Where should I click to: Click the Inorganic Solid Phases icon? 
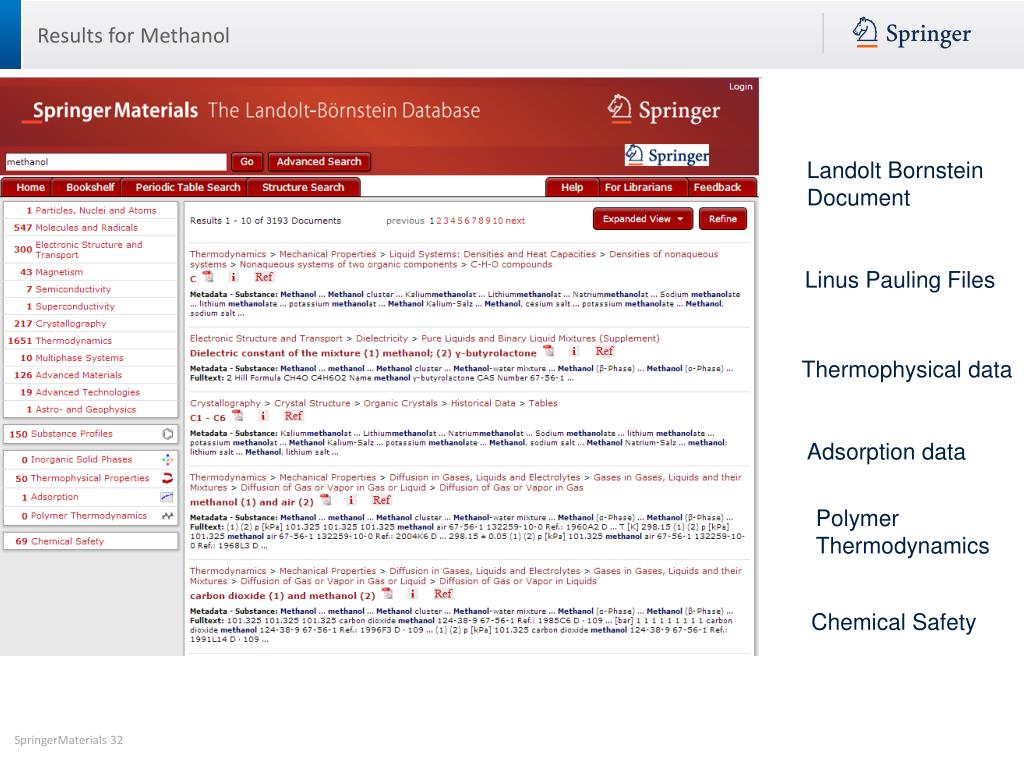click(x=168, y=459)
